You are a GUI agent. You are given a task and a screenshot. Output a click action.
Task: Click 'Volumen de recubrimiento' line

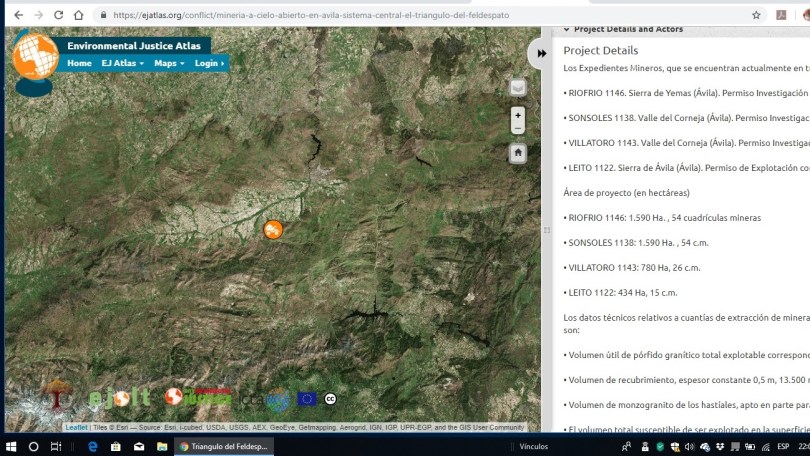point(687,380)
